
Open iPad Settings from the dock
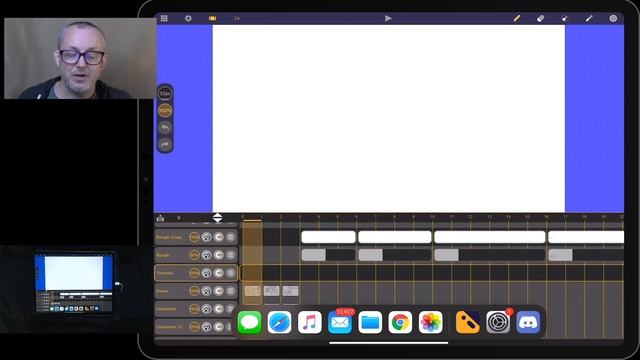click(498, 322)
